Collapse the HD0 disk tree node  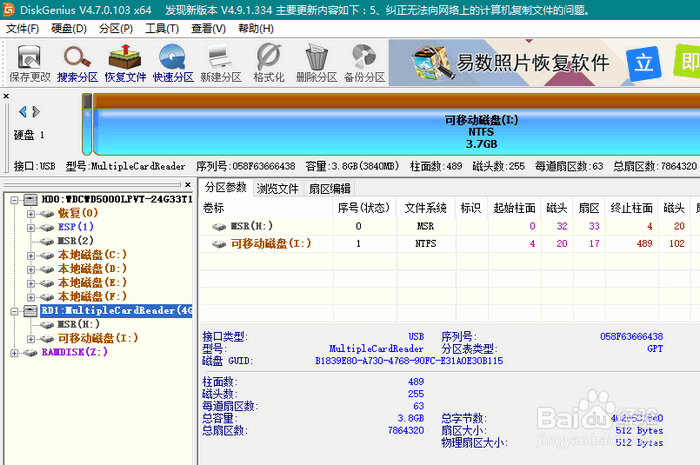(14, 200)
